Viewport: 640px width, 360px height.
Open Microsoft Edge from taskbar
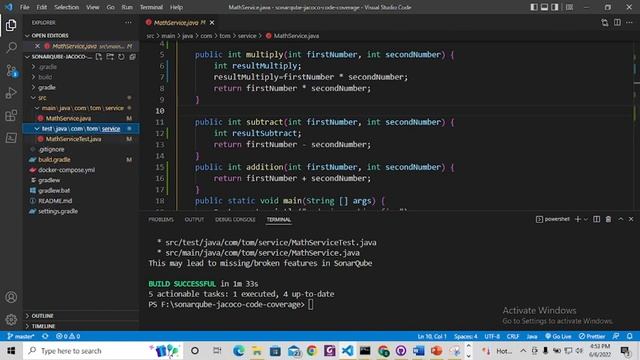238,351
